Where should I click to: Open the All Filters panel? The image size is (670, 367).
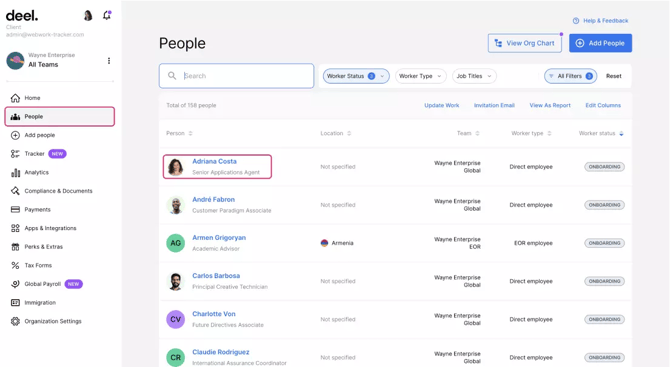(570, 76)
